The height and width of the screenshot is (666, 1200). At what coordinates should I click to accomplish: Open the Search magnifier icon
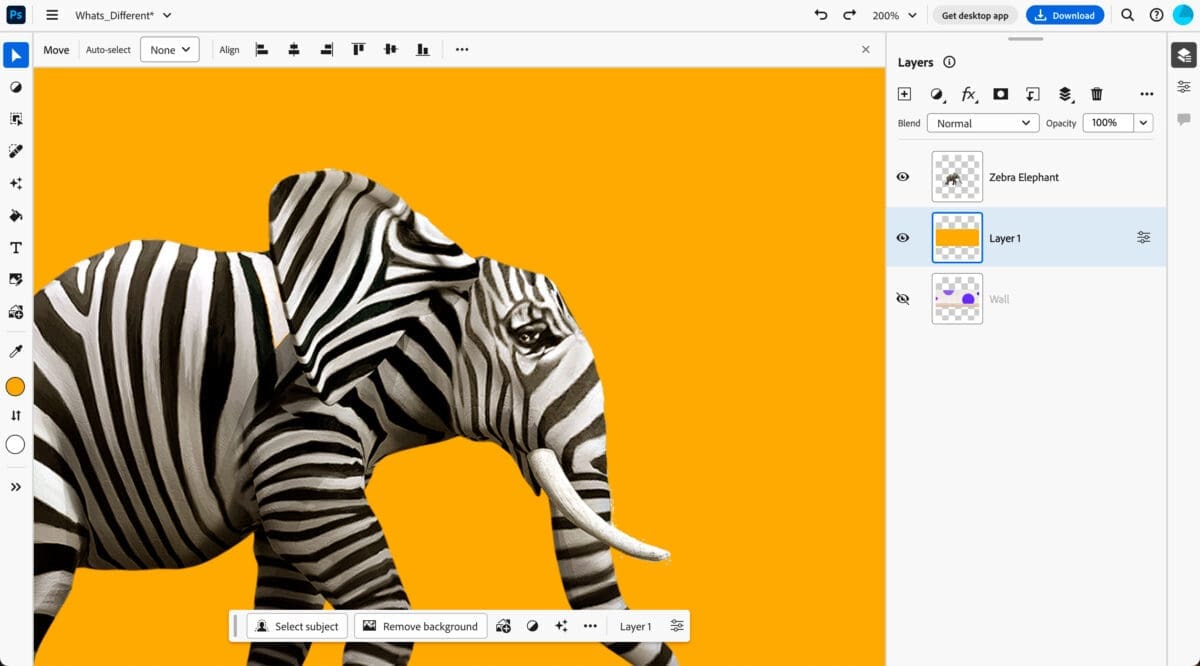pos(1127,15)
